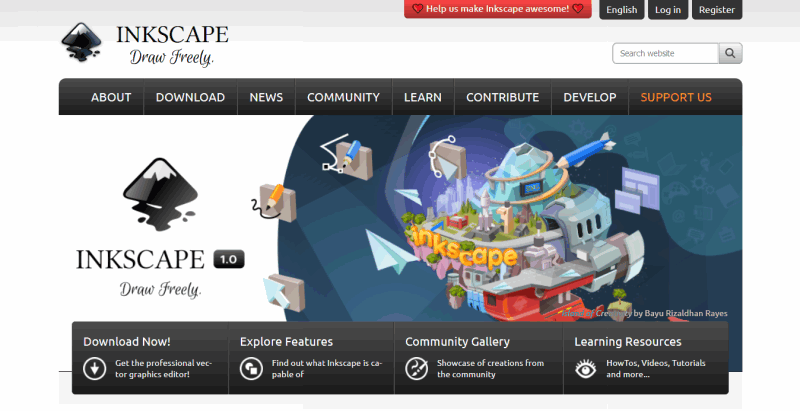Viewport: 800px width, 411px height.
Task: Click 'HowTos, Videos, Tutorials and more...' text
Action: point(656,369)
